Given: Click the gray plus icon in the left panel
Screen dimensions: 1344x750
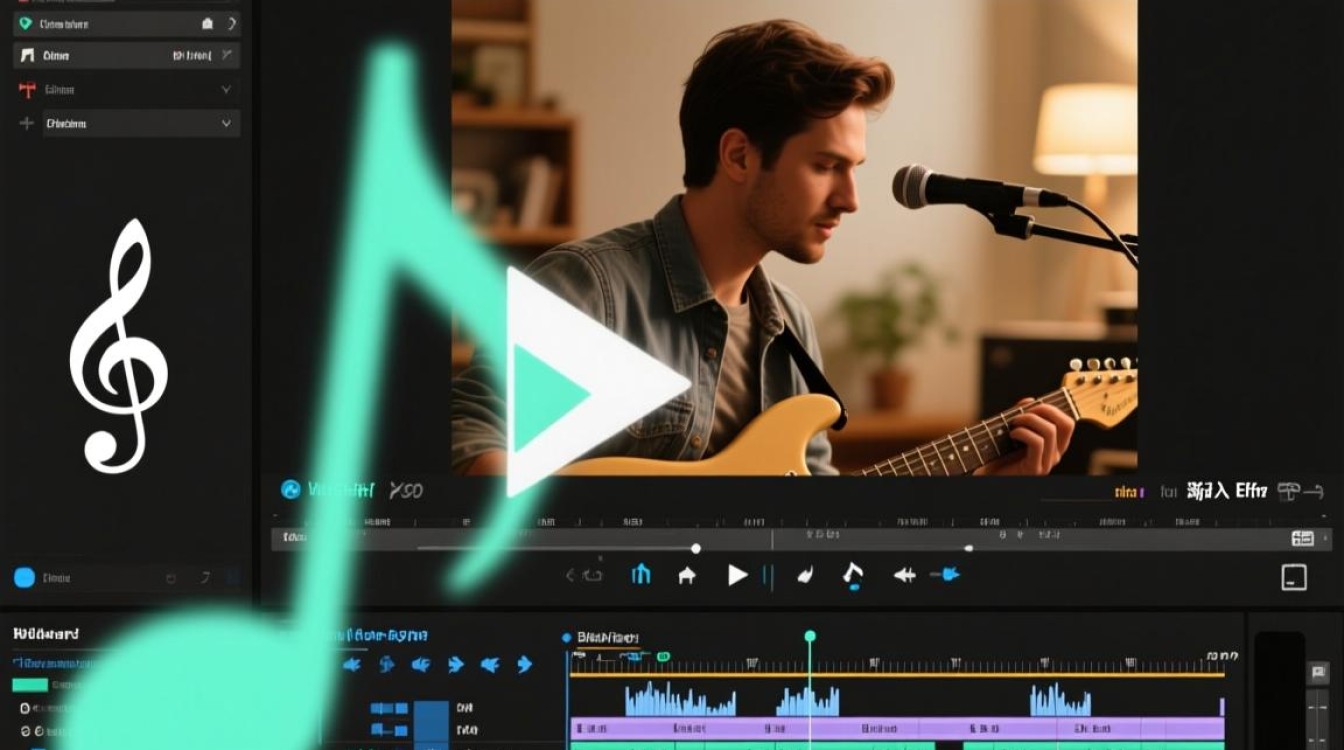Looking at the screenshot, I should click(x=26, y=124).
